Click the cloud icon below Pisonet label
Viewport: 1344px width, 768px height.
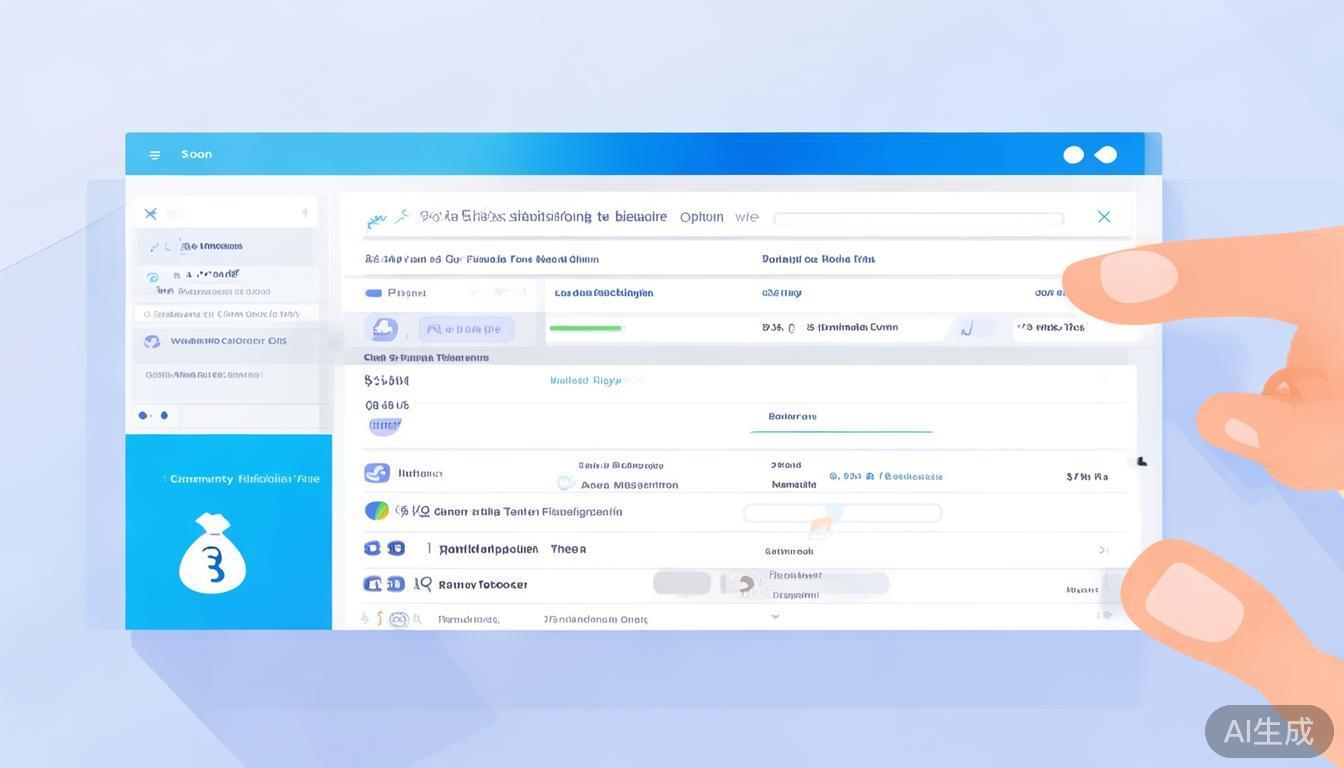point(384,329)
